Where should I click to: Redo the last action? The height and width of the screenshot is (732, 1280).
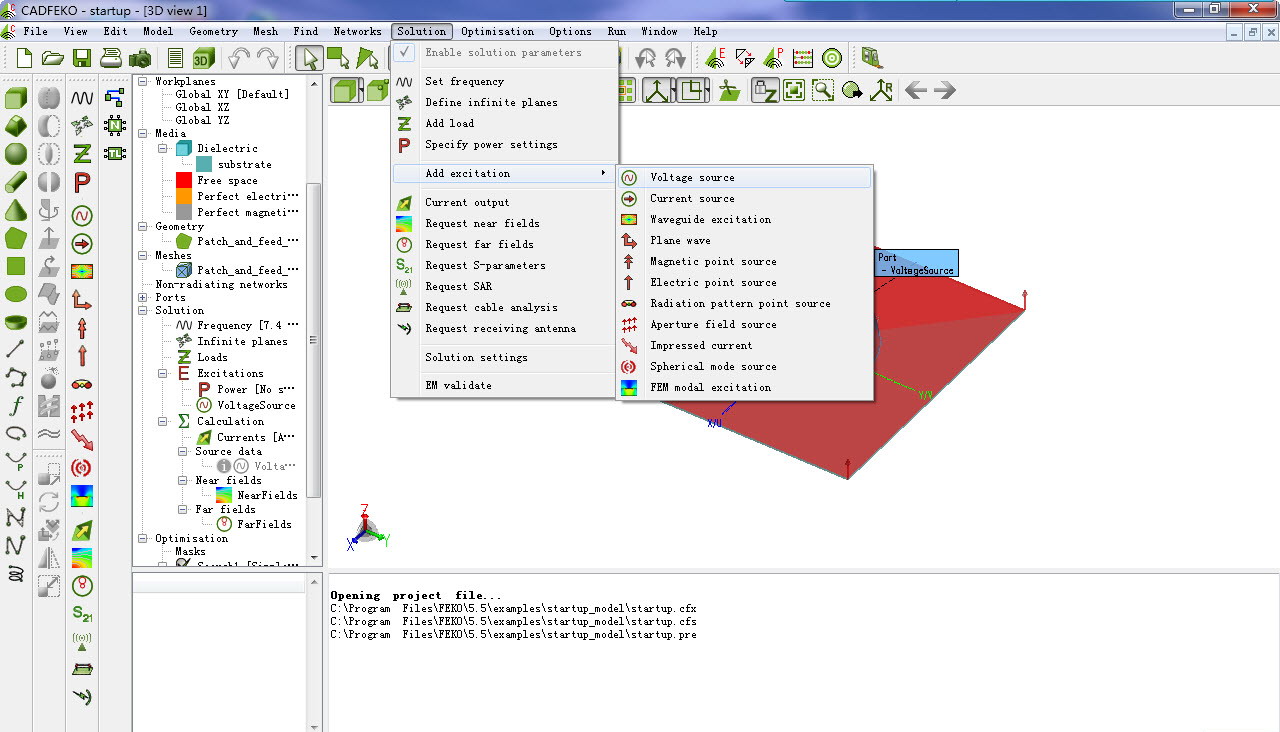pyautogui.click(x=268, y=58)
